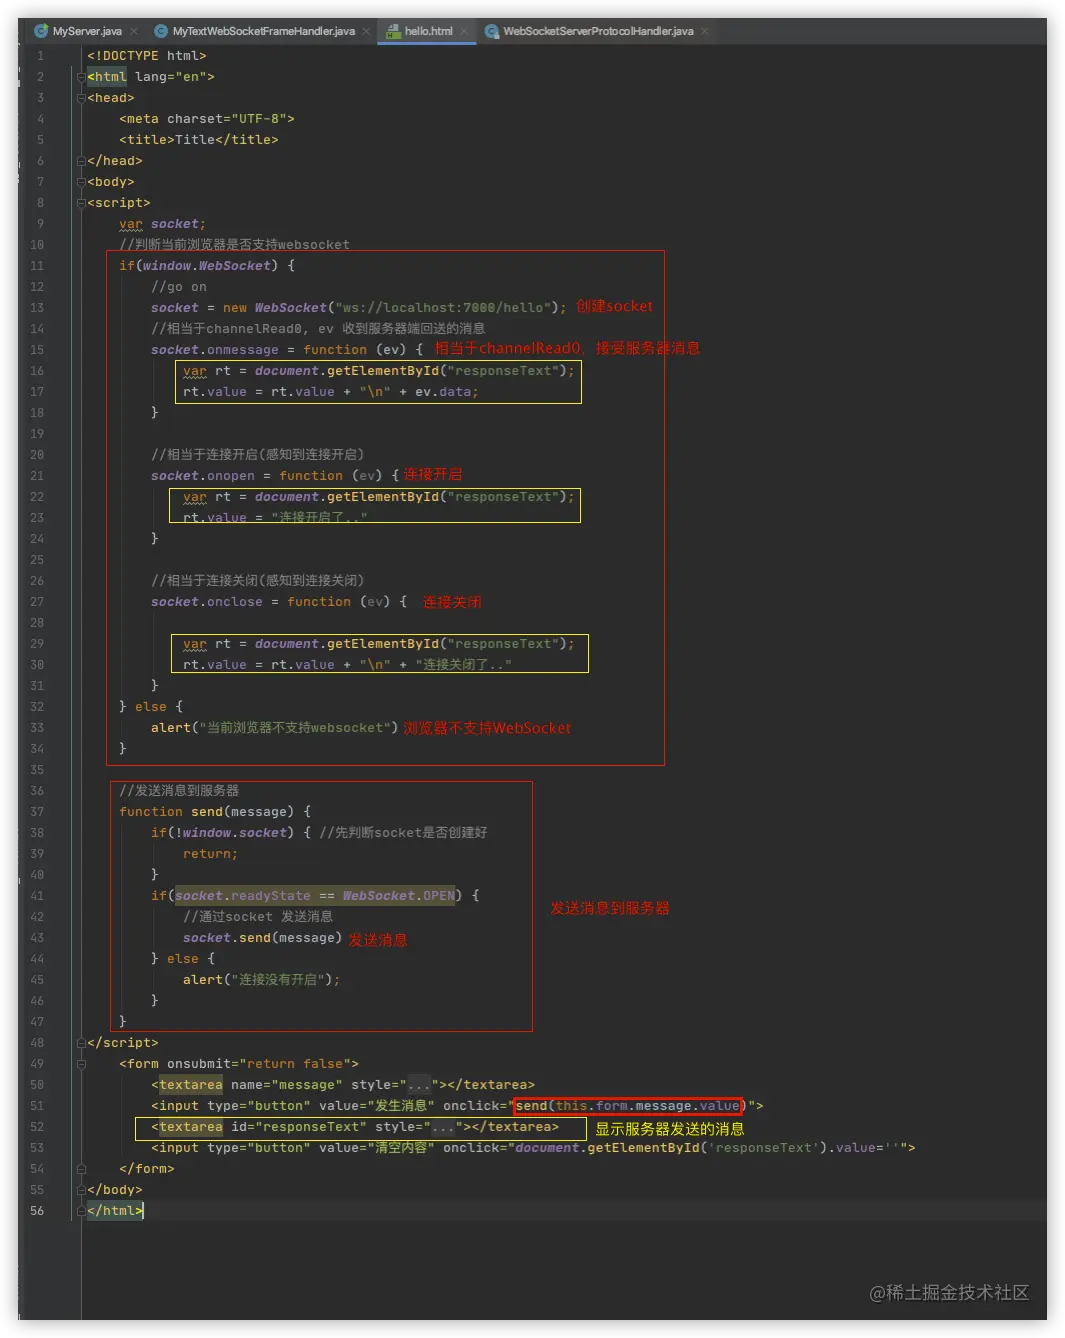Click the <form onsubmit="return false"> tag
Image resolution: width=1065 pixels, height=1338 pixels.
239,1064
